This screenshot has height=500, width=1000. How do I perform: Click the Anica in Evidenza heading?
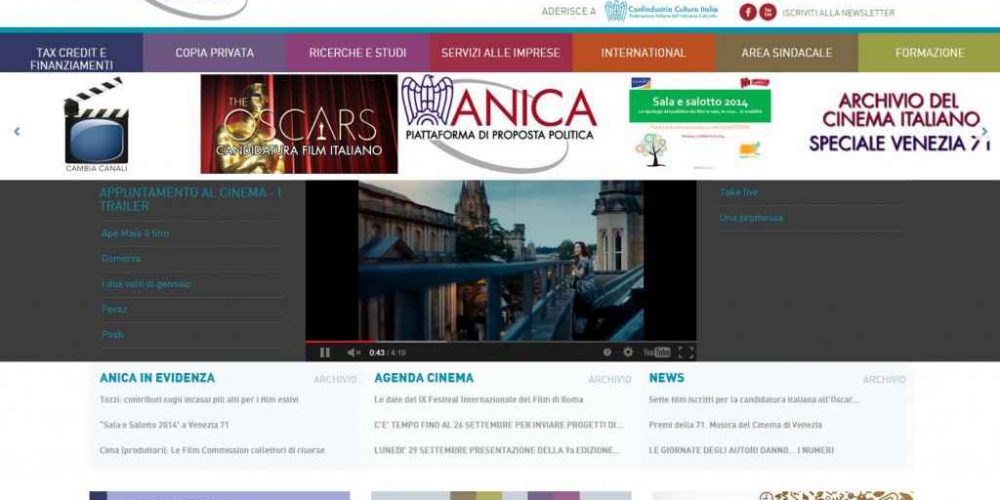tap(157, 378)
